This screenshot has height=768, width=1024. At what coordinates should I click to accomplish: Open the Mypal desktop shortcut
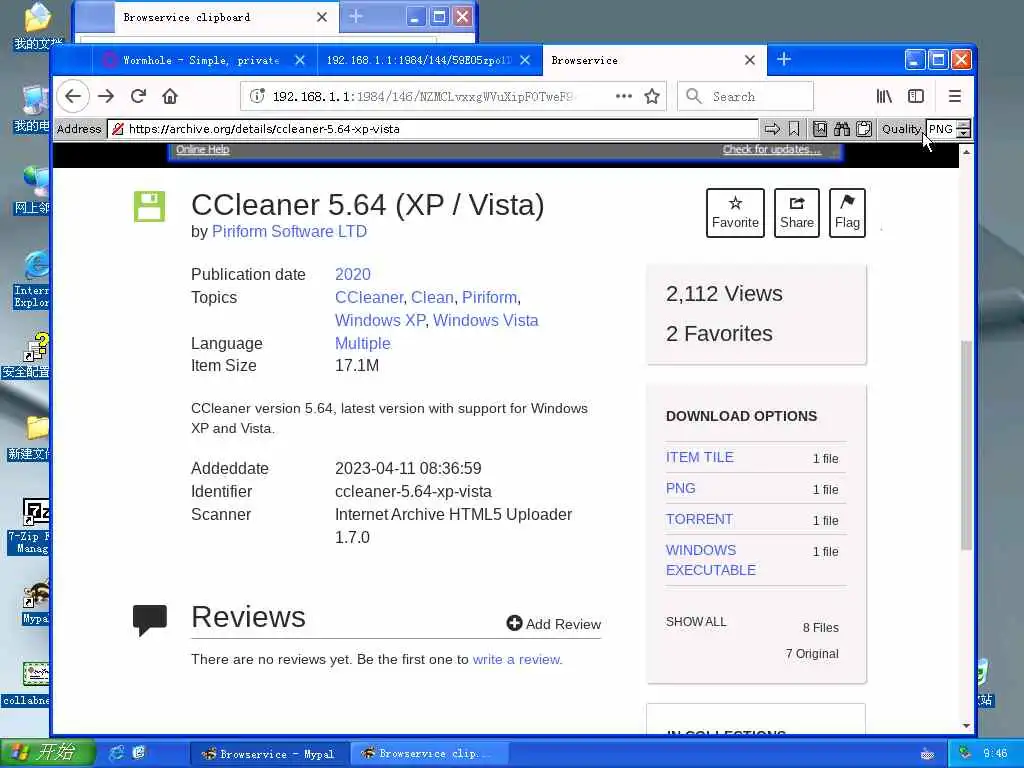[x=35, y=602]
